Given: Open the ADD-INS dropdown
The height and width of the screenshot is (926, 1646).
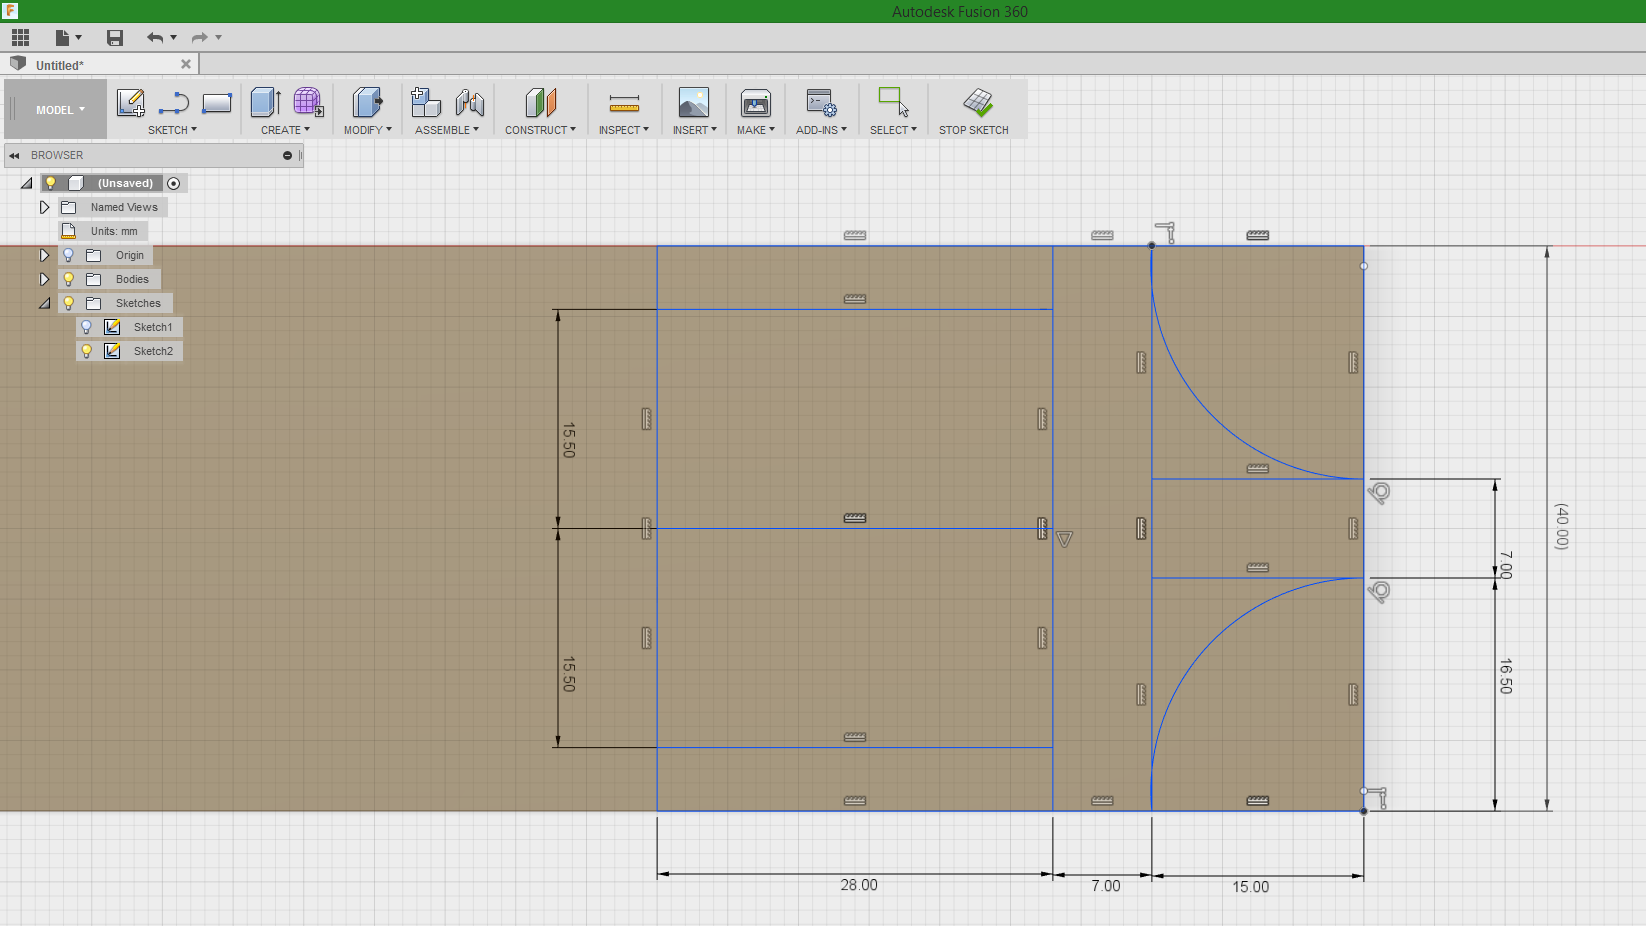Looking at the screenshot, I should [x=821, y=130].
